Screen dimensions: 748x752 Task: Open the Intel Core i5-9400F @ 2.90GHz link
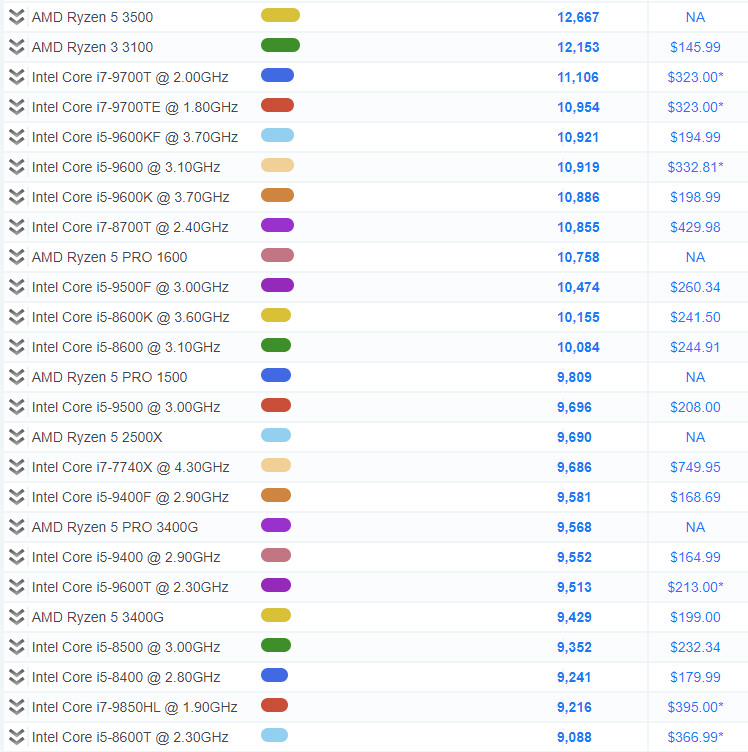click(130, 497)
